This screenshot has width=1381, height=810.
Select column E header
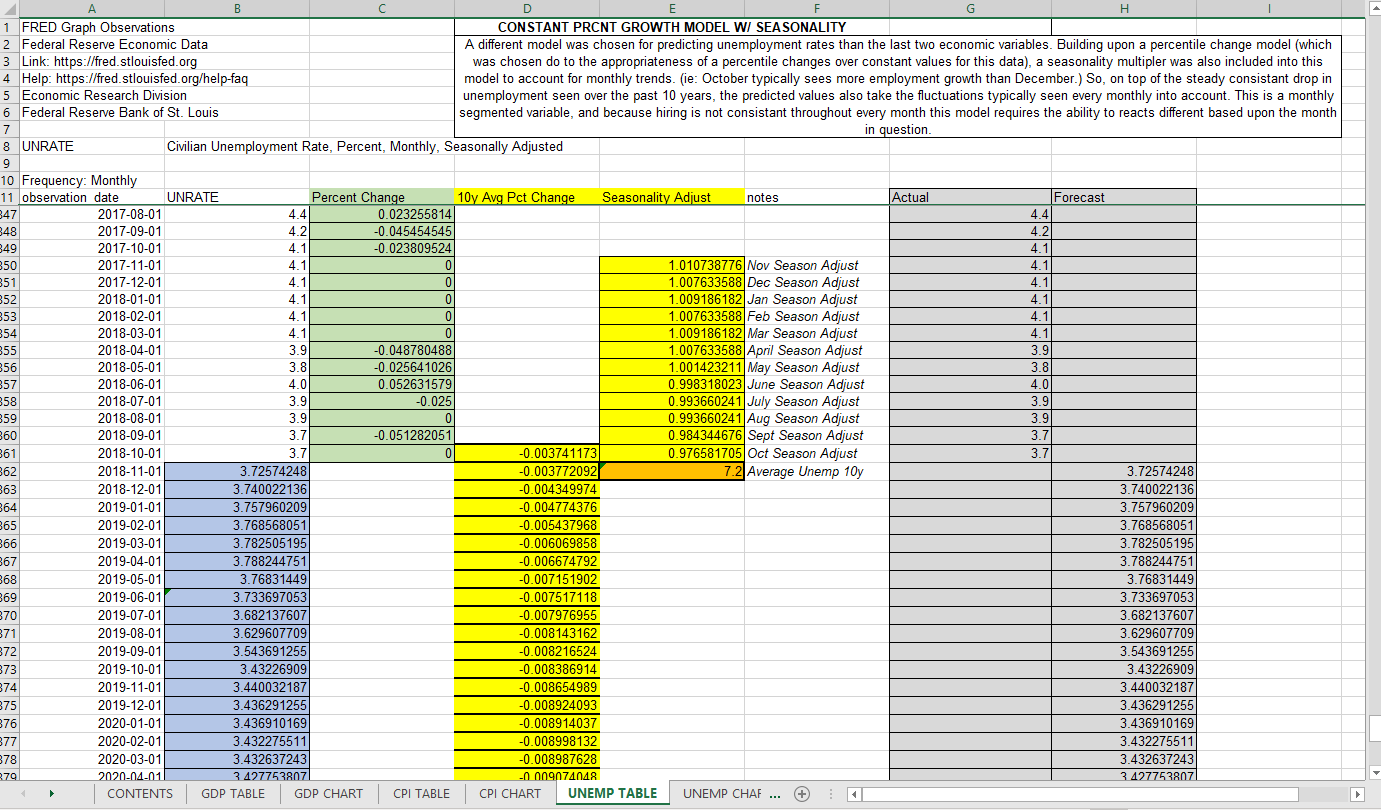coord(672,9)
